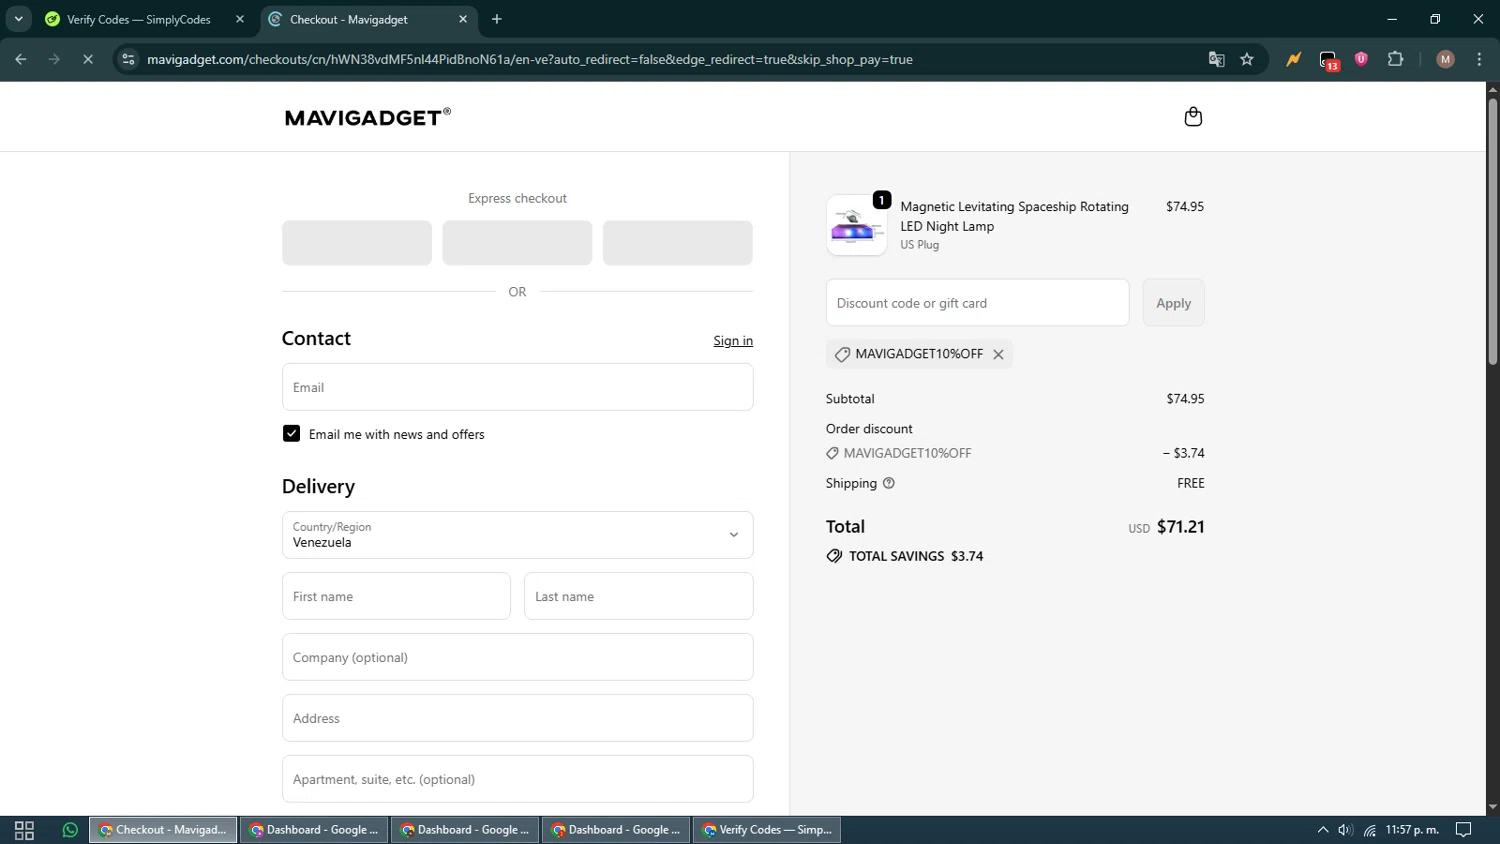The width and height of the screenshot is (1500, 844).
Task: Open the Chrome profile avatar M
Action: pyautogui.click(x=1445, y=59)
